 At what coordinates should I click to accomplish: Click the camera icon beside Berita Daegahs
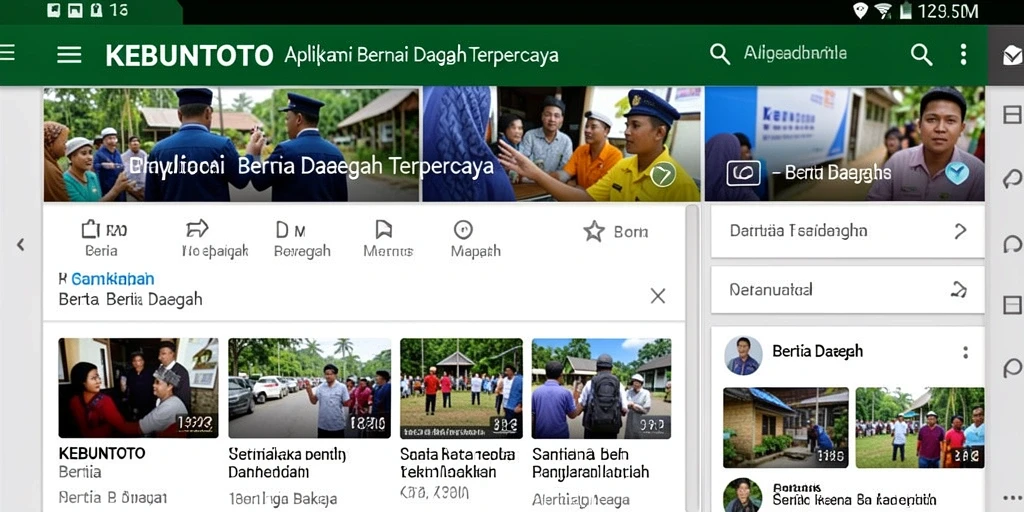[743, 173]
